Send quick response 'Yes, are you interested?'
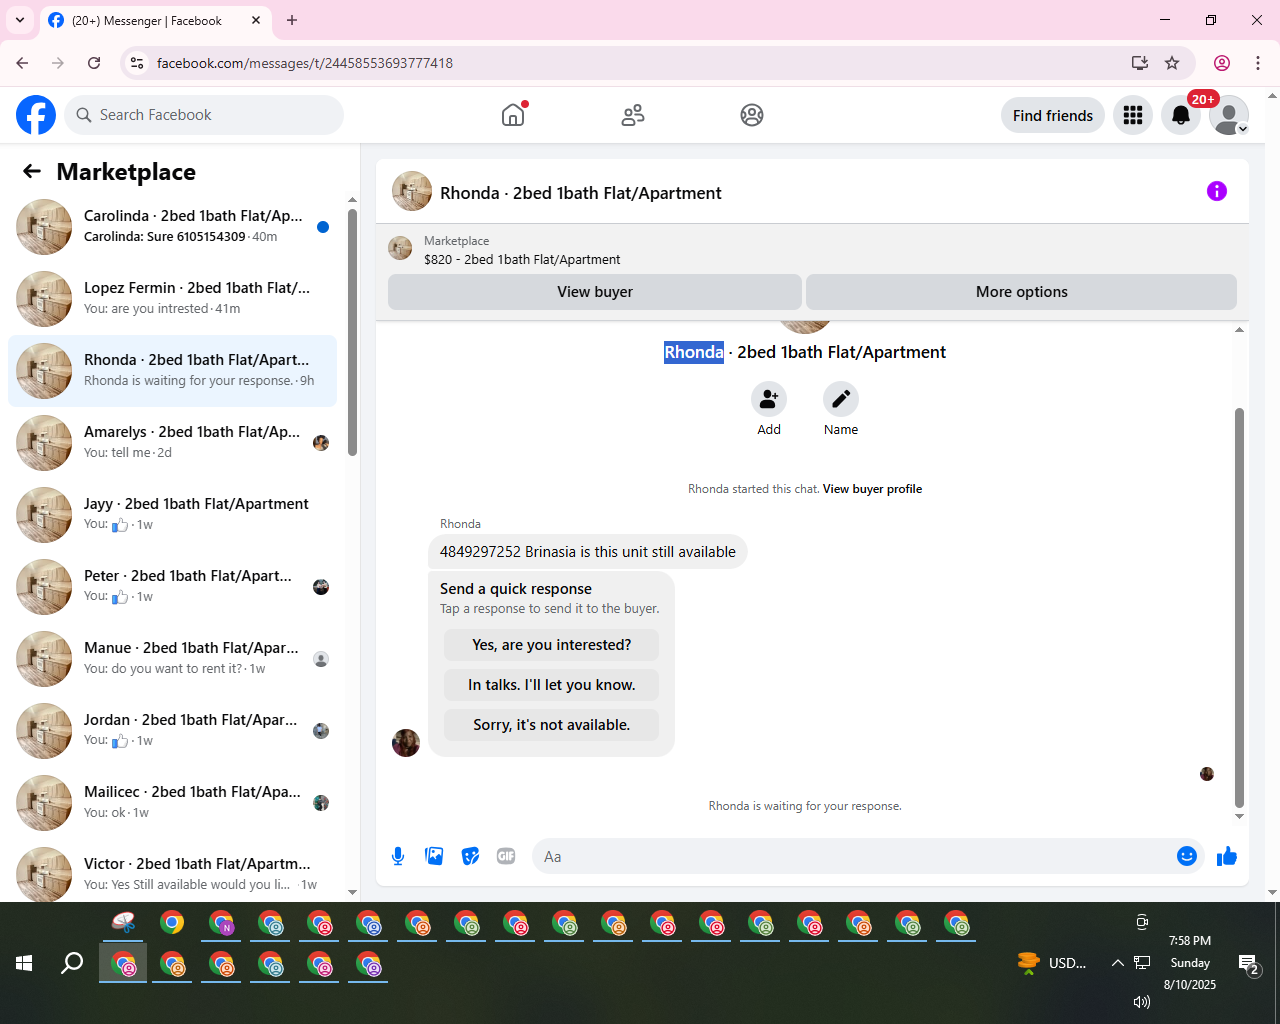The image size is (1280, 1024). pos(551,645)
